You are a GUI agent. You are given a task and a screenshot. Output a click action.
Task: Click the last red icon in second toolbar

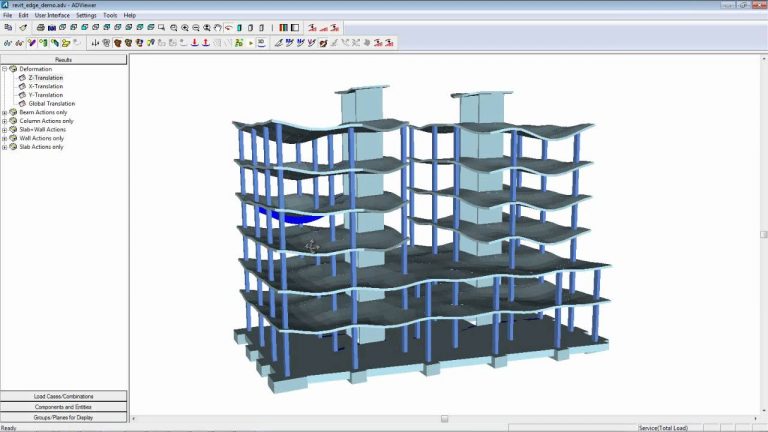(x=389, y=43)
